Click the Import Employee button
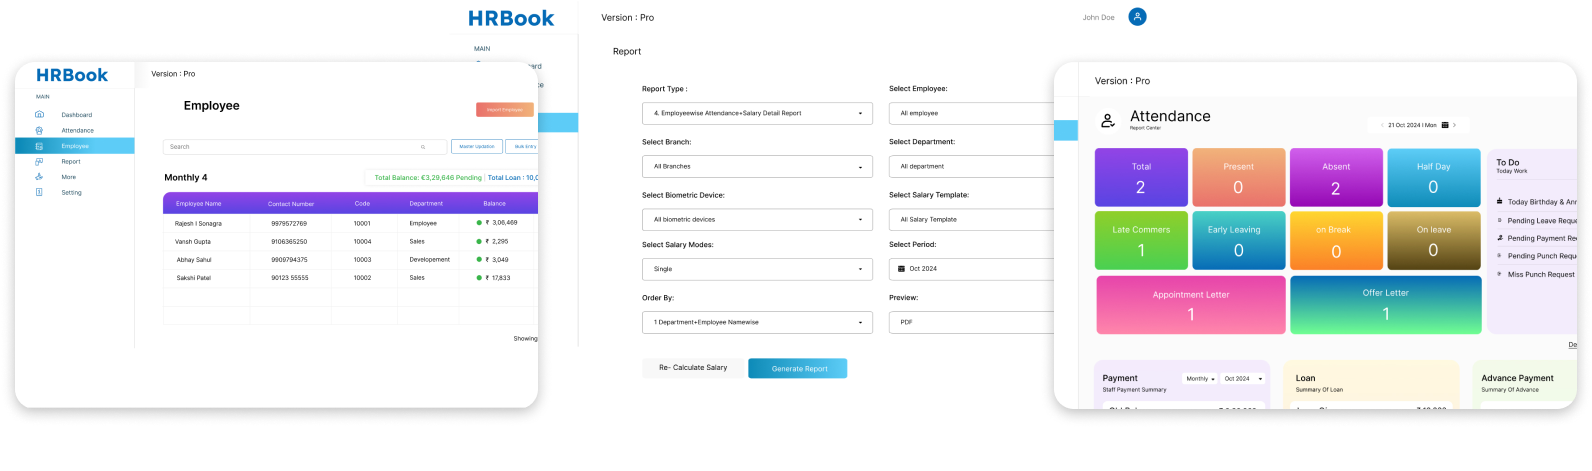Image resolution: width=1592 pixels, height=471 pixels. 505,110
